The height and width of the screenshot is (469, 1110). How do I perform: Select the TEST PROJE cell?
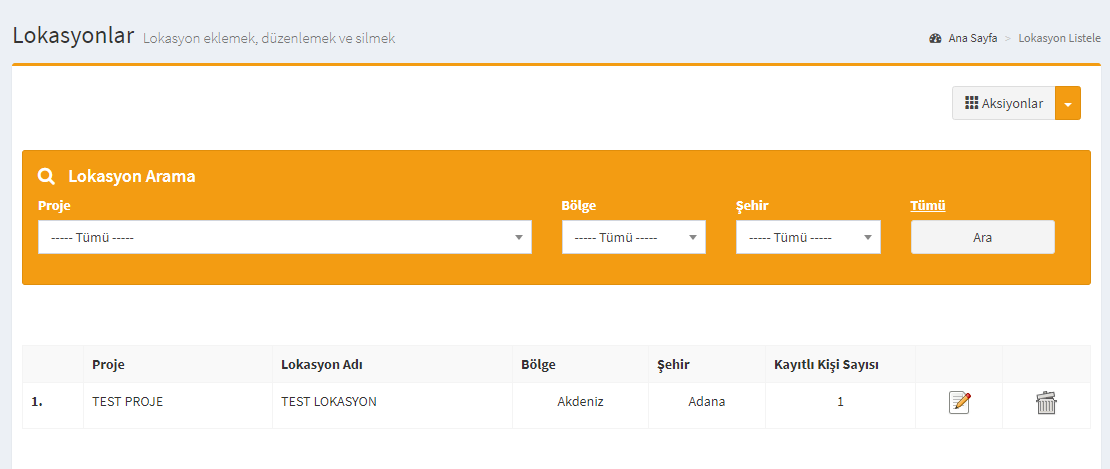click(127, 402)
